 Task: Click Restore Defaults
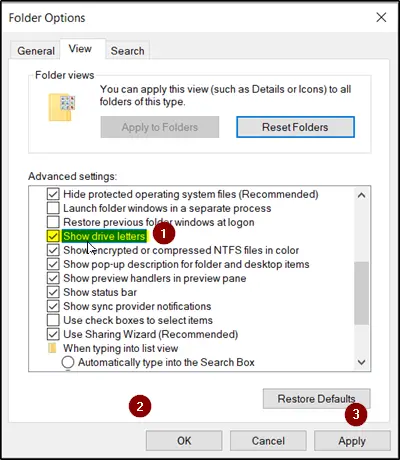pos(317,399)
